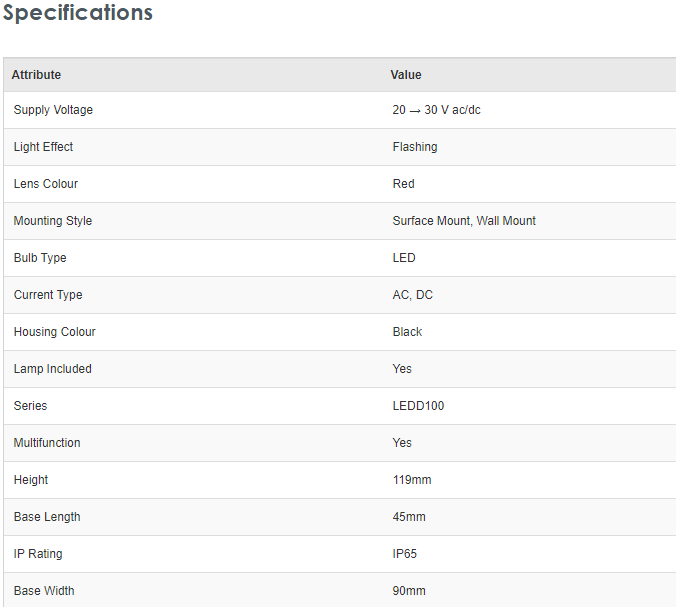Select the Light Effect attribute label

[43, 147]
